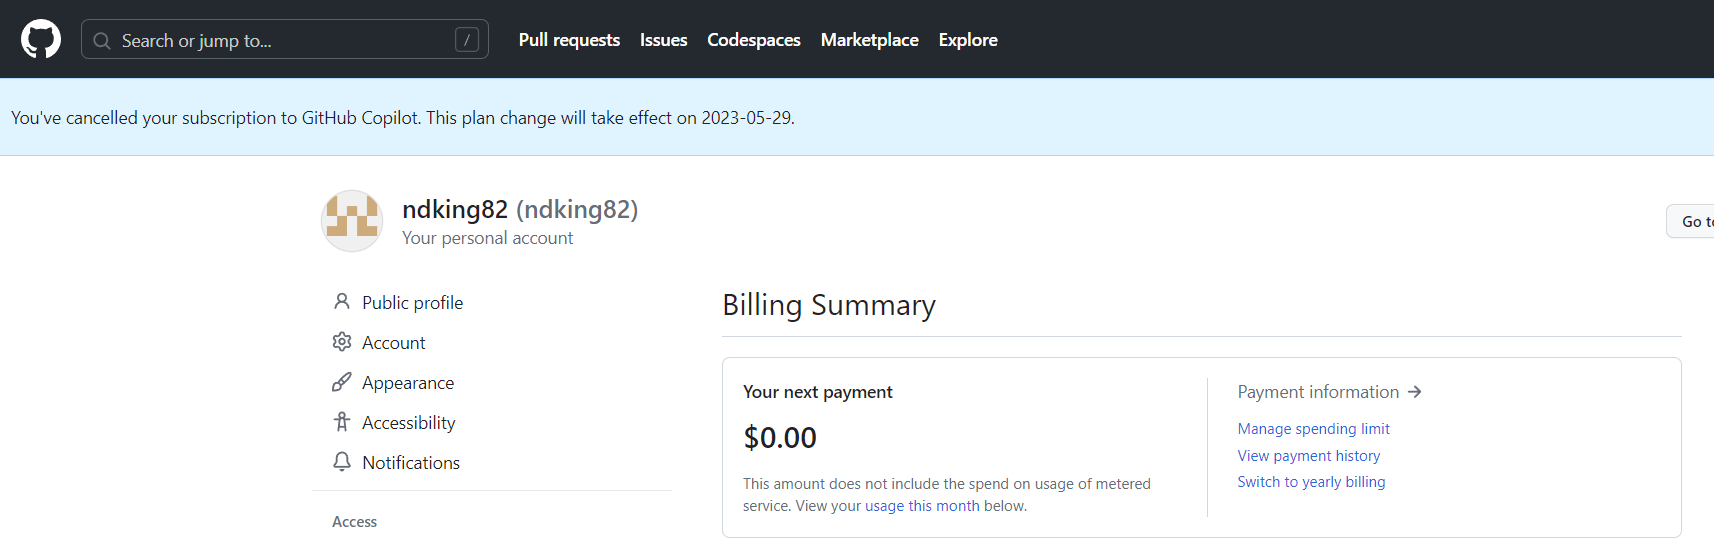The height and width of the screenshot is (548, 1714).
Task: Open Issues in top navigation
Action: [x=664, y=40]
